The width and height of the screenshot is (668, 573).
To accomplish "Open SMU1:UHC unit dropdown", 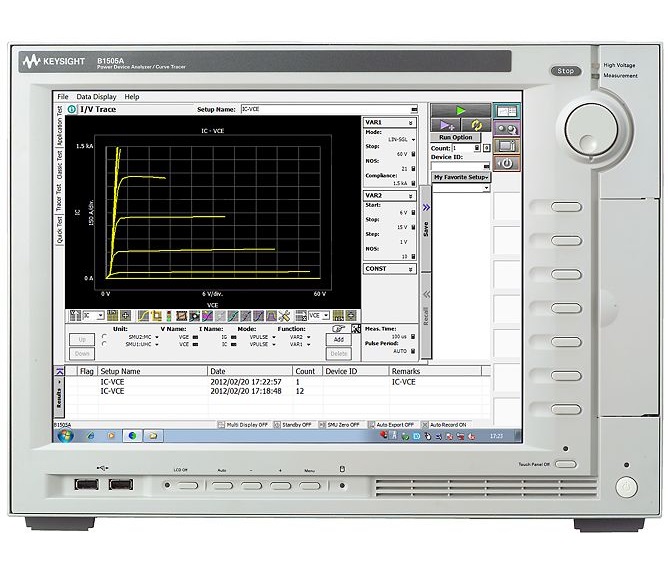I will coord(157,344).
